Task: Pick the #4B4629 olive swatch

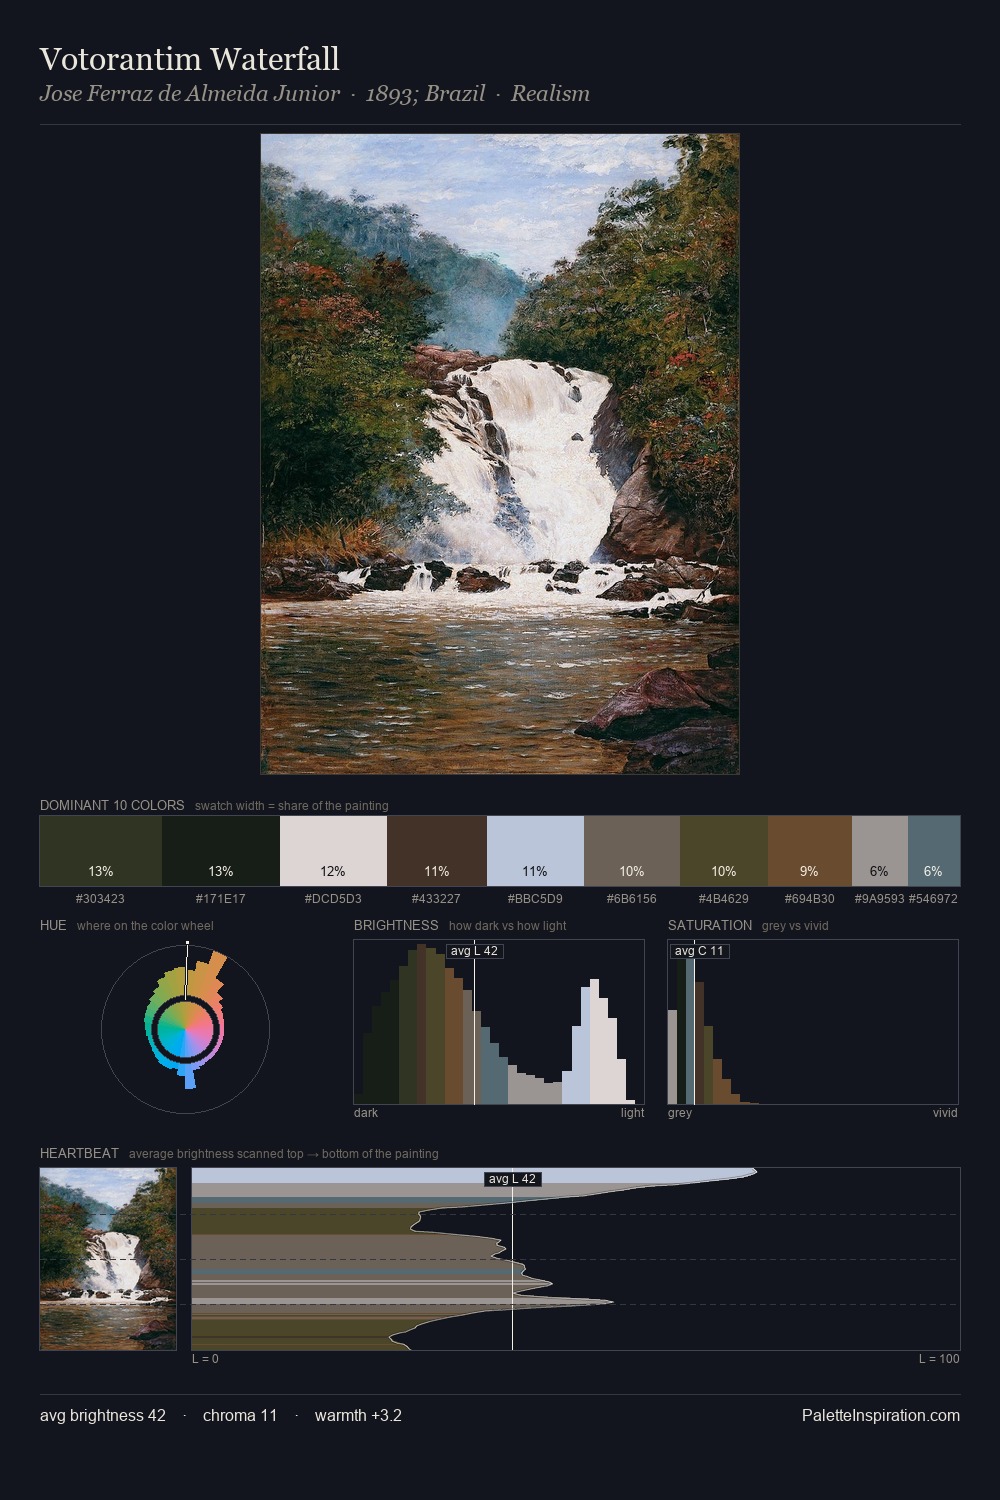Action: point(724,851)
